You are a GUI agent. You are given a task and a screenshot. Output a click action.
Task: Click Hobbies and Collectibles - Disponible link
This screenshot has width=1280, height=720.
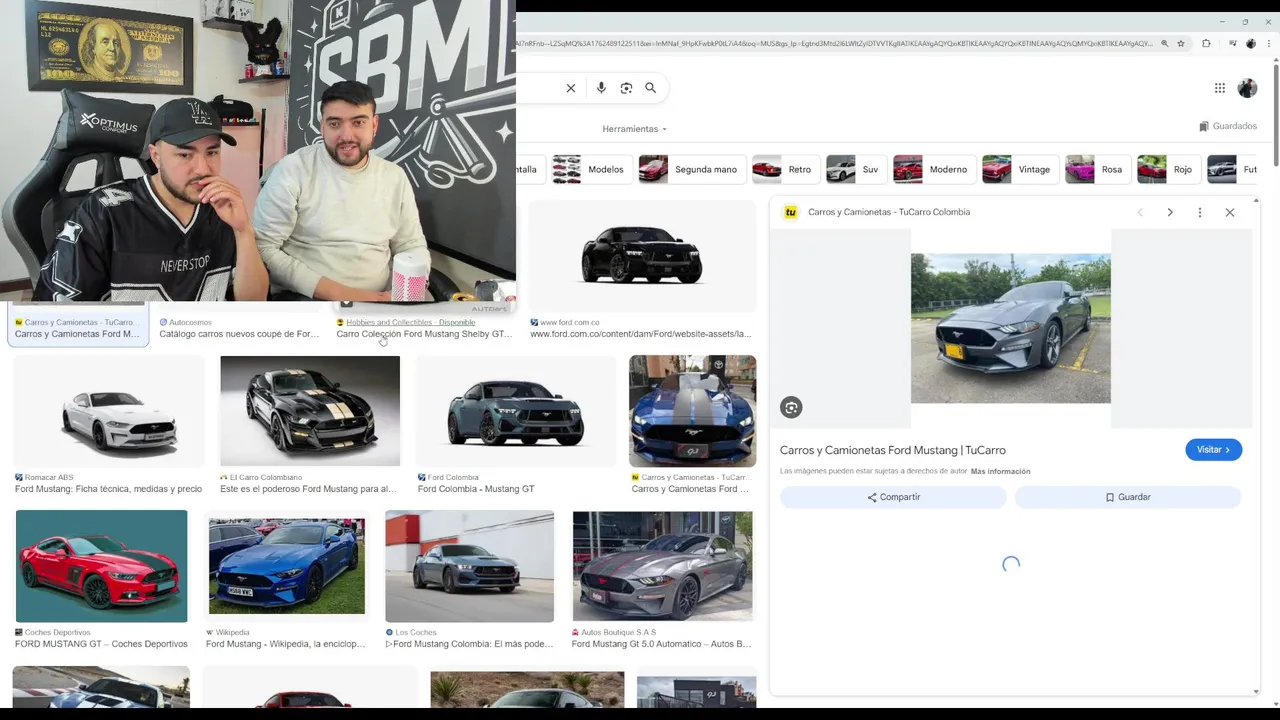click(x=410, y=323)
